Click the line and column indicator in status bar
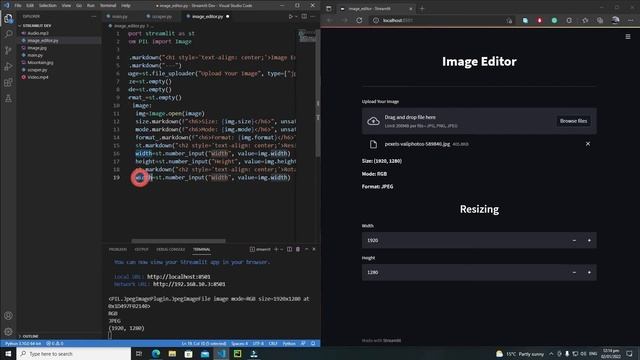The image size is (640, 360). coord(204,344)
